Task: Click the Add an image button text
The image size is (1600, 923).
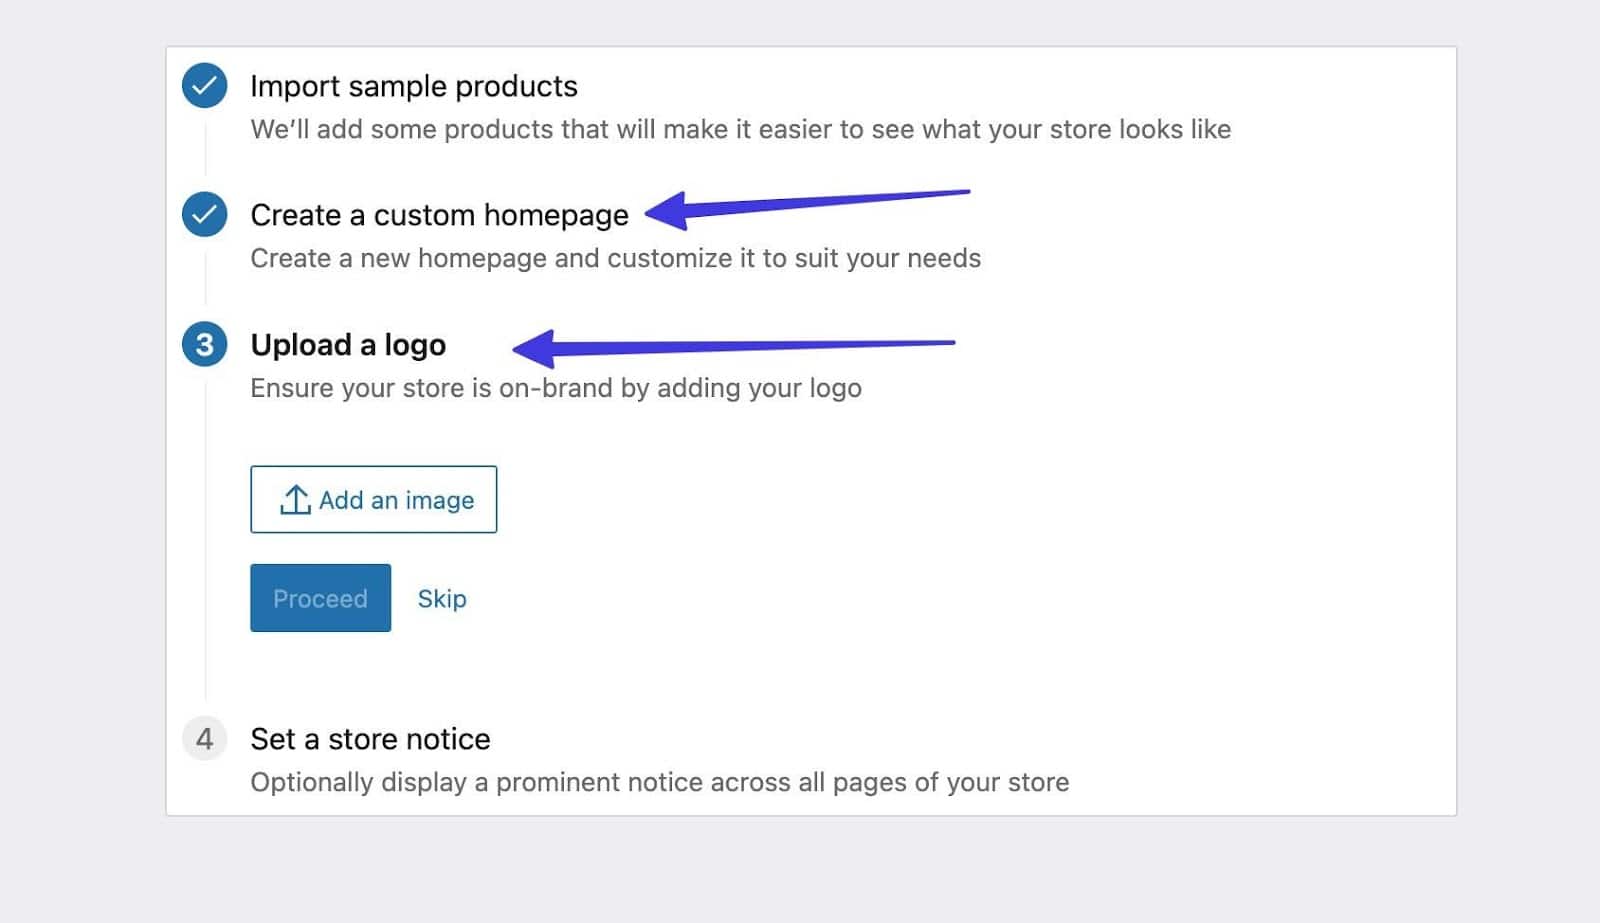Action: point(396,500)
